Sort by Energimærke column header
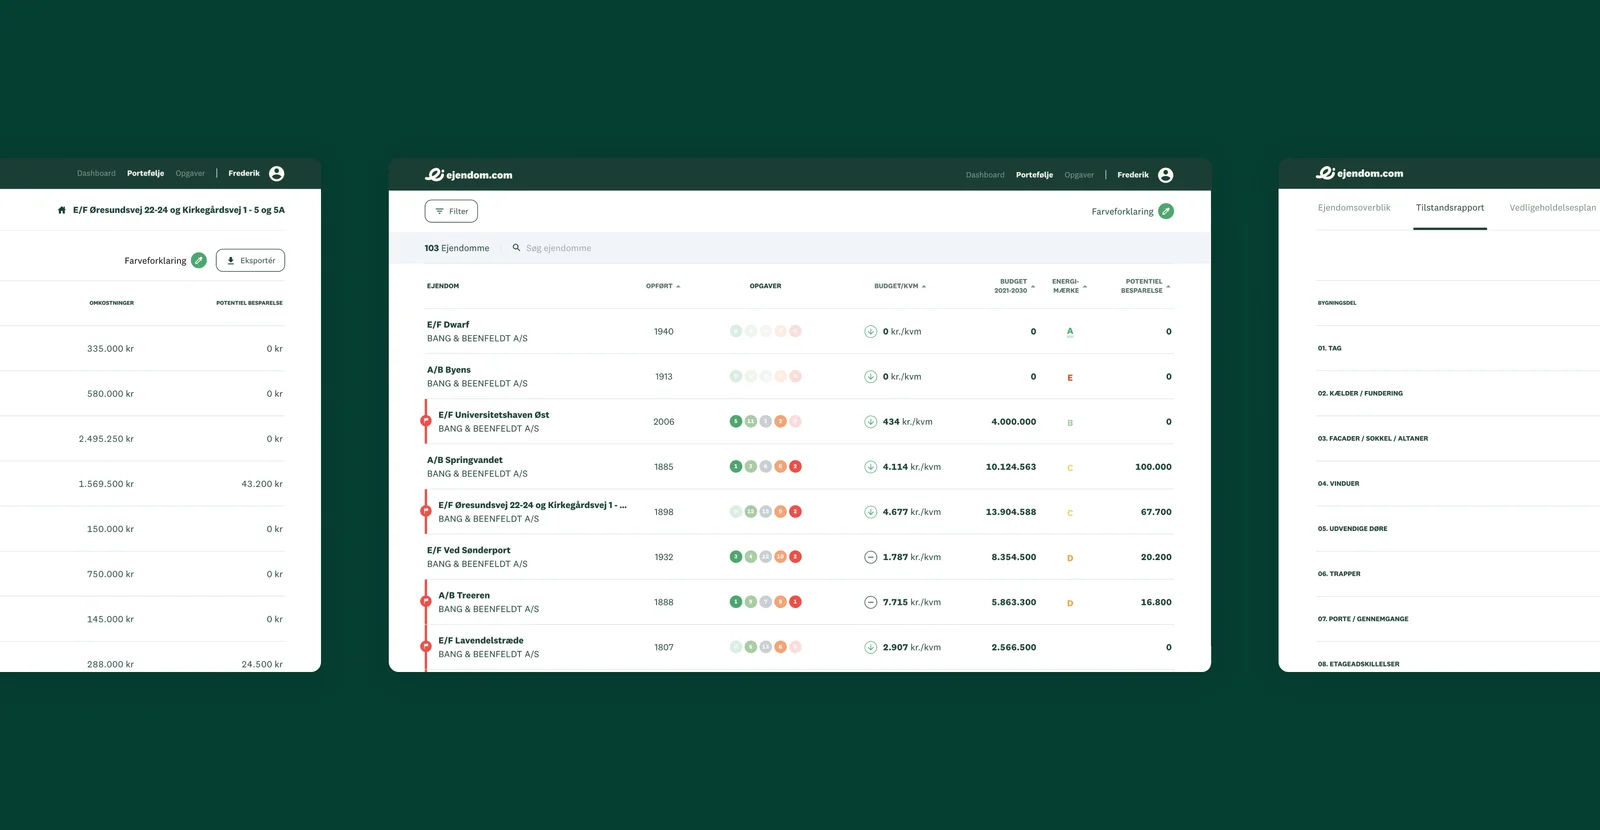1600x830 pixels. [x=1069, y=286]
